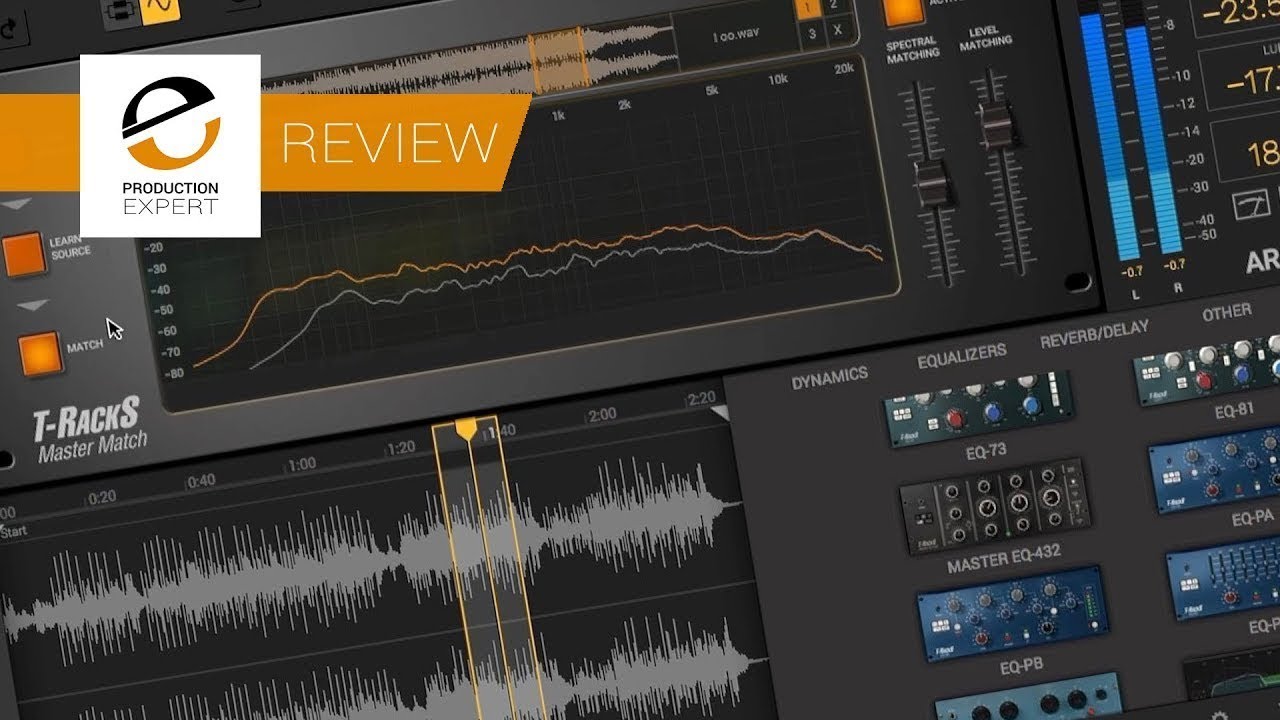Click the graphic EQ module thumbnail below EQ-PA

(1222, 578)
